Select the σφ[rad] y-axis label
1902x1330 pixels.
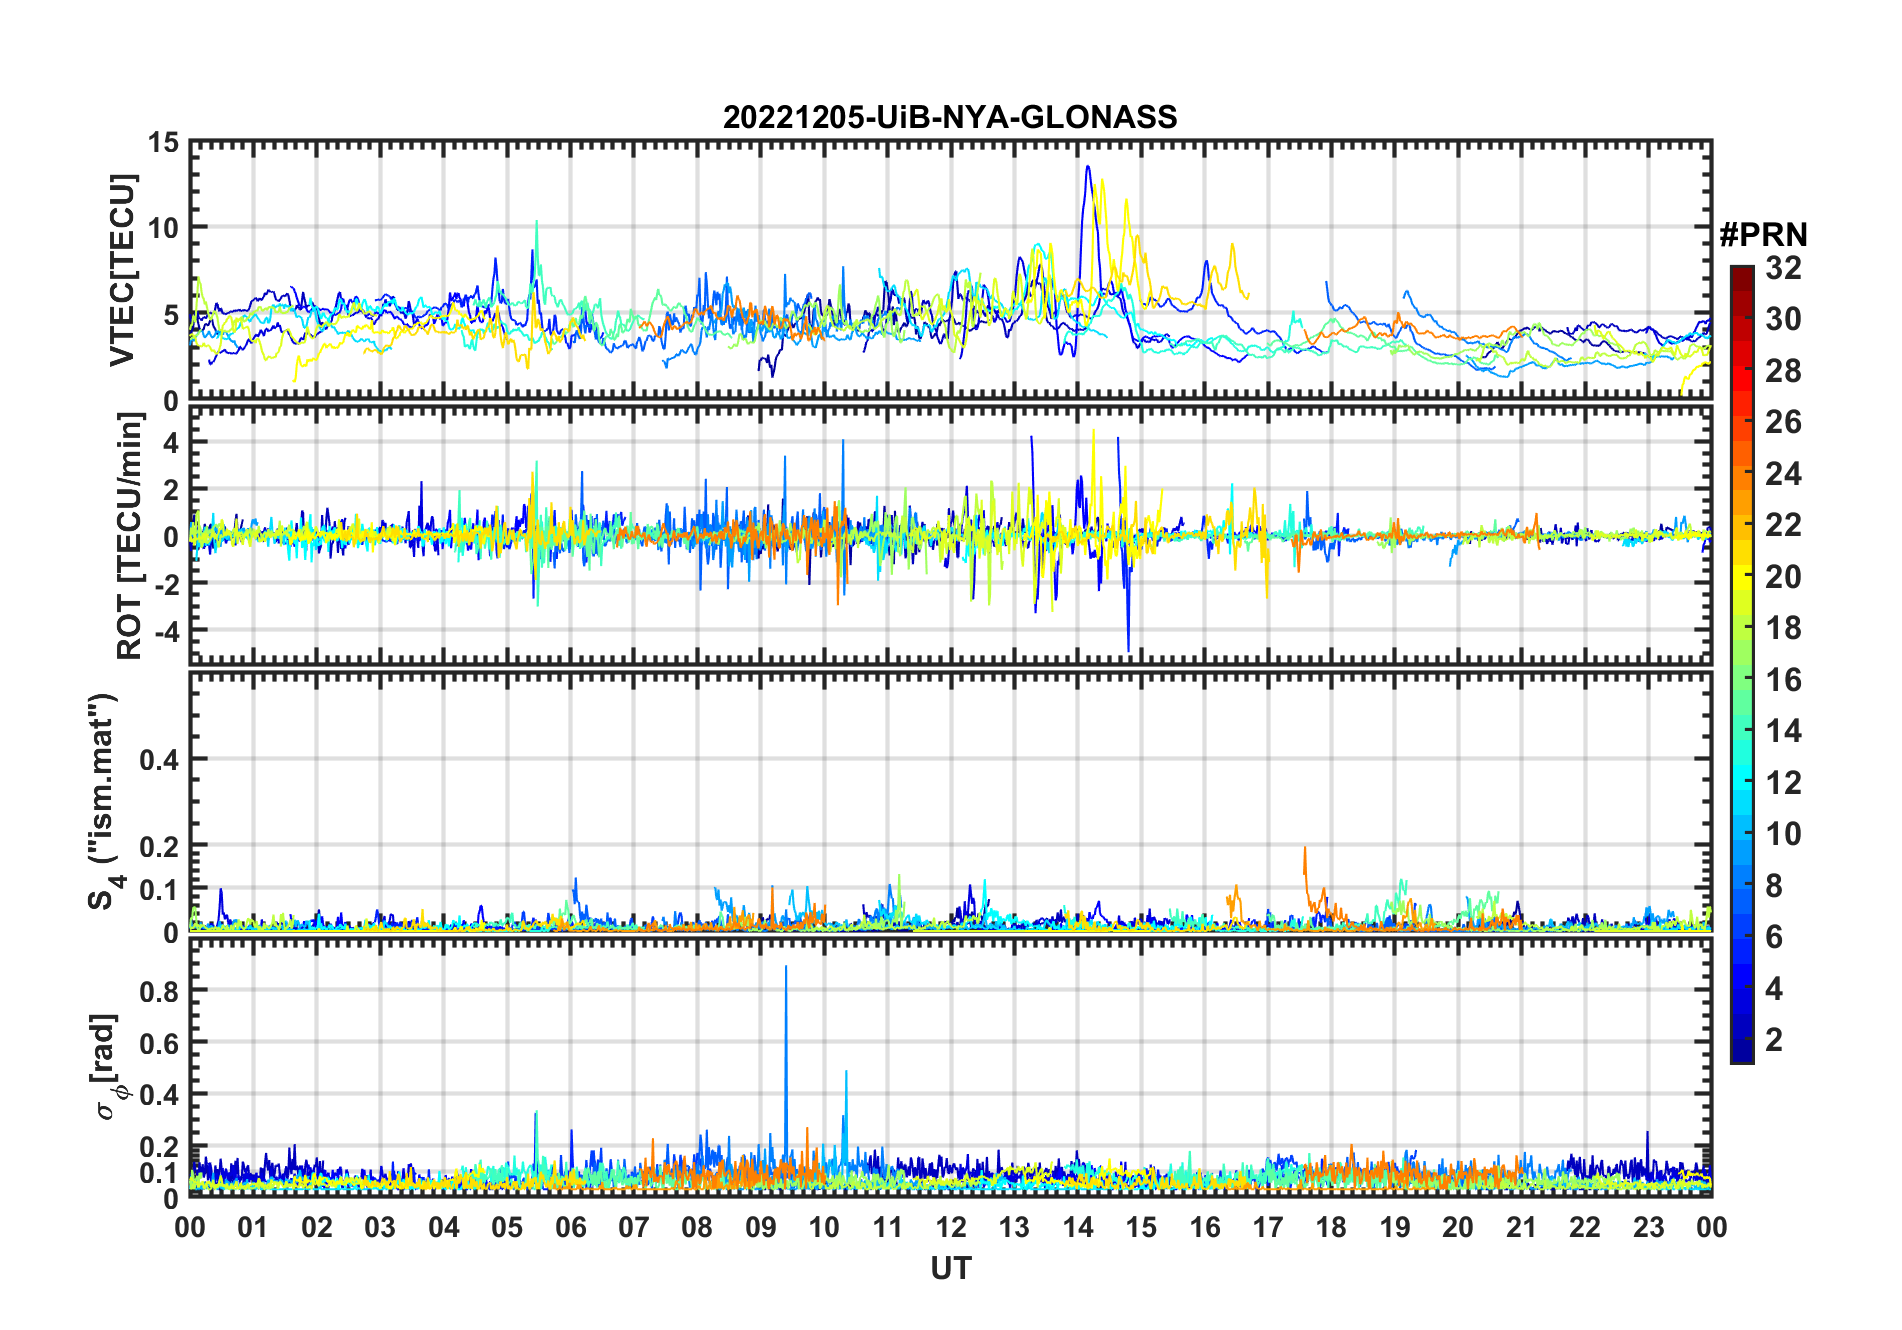[107, 1066]
